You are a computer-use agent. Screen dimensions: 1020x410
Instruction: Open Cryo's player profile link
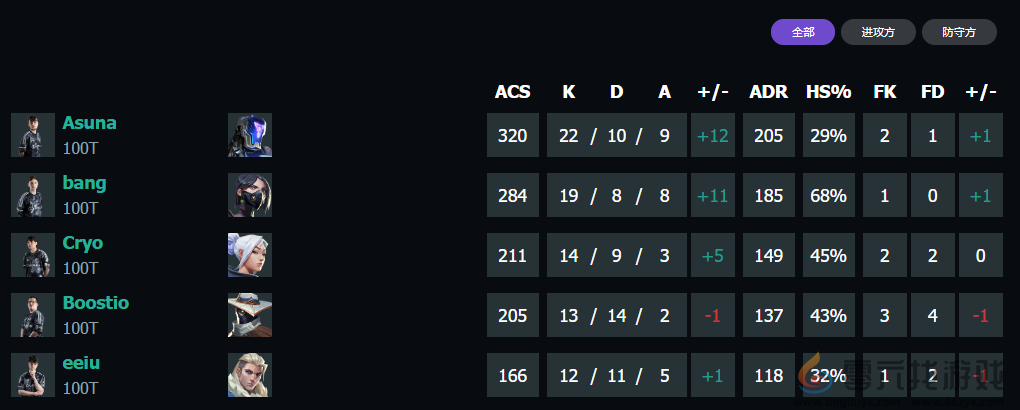tap(82, 243)
